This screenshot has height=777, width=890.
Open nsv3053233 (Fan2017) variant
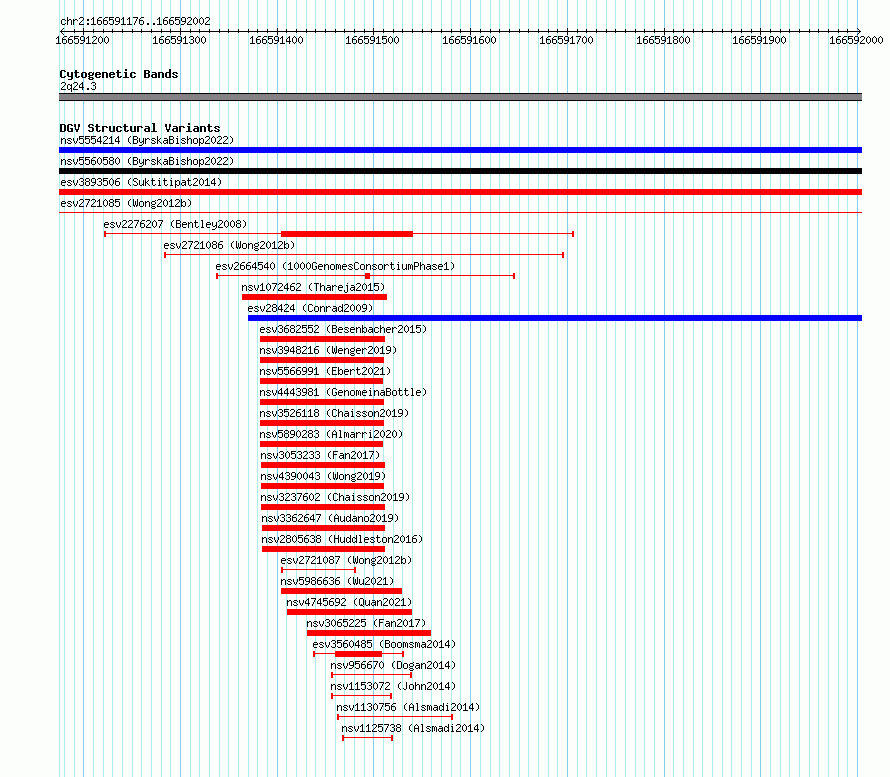point(320,455)
